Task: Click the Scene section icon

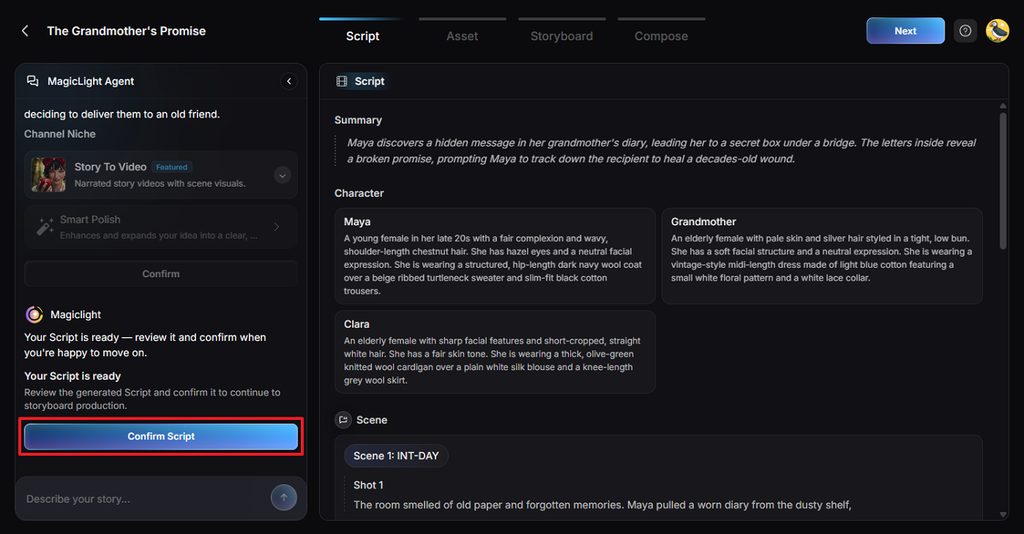Action: pyautogui.click(x=343, y=420)
